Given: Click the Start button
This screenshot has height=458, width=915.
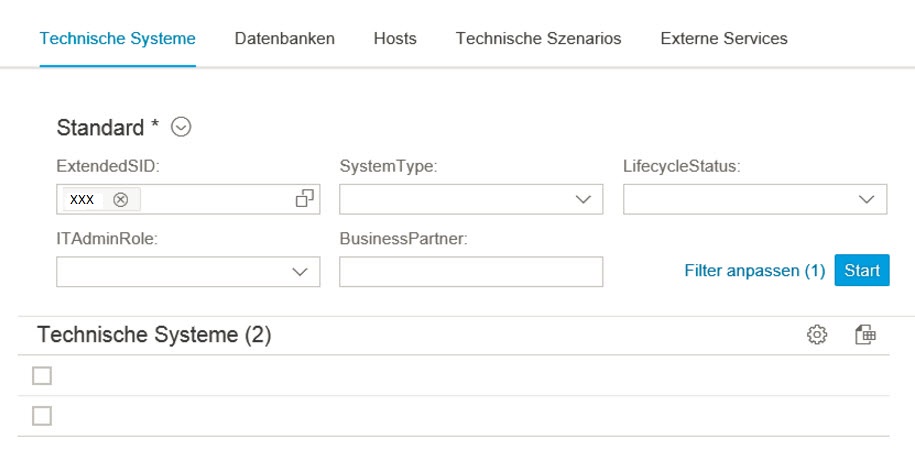Looking at the screenshot, I should 862,270.
